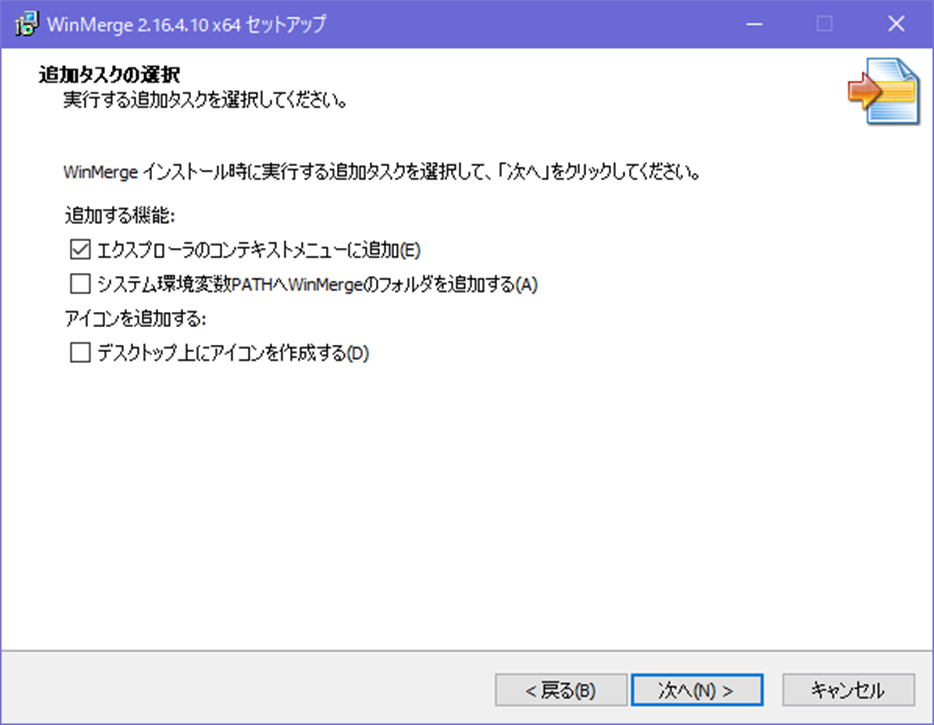
Task: Click the アイコンを追加する: group label
Action: click(135, 319)
